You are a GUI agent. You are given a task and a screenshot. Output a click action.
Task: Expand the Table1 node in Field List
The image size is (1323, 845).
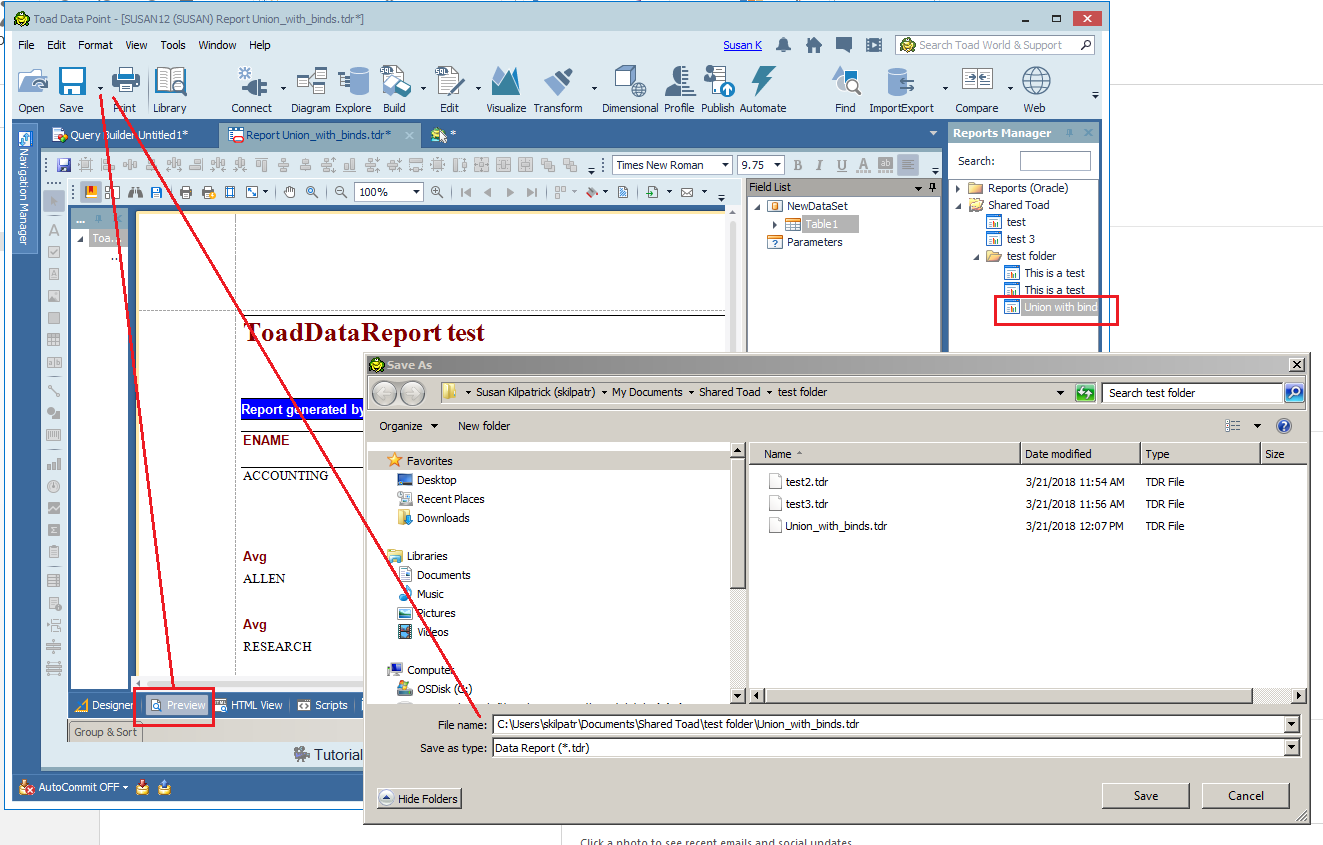pos(775,224)
